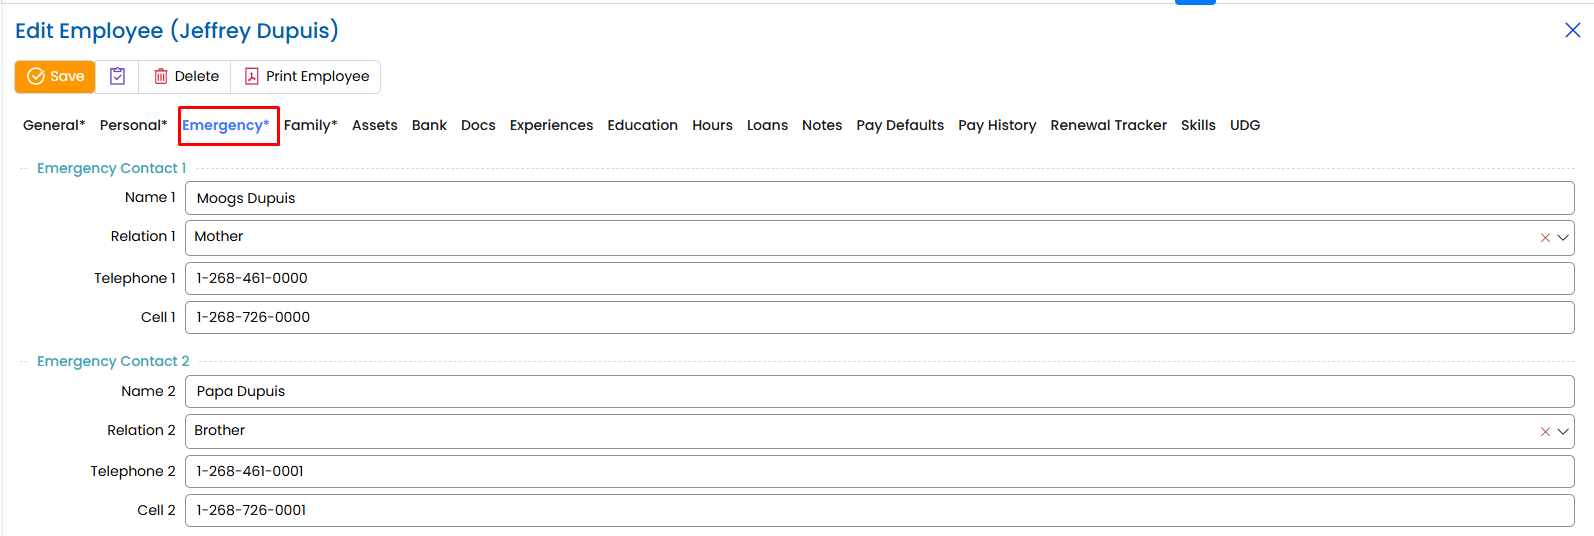The image size is (1594, 536).
Task: Clear the Relation 1 selection
Action: (x=1545, y=238)
